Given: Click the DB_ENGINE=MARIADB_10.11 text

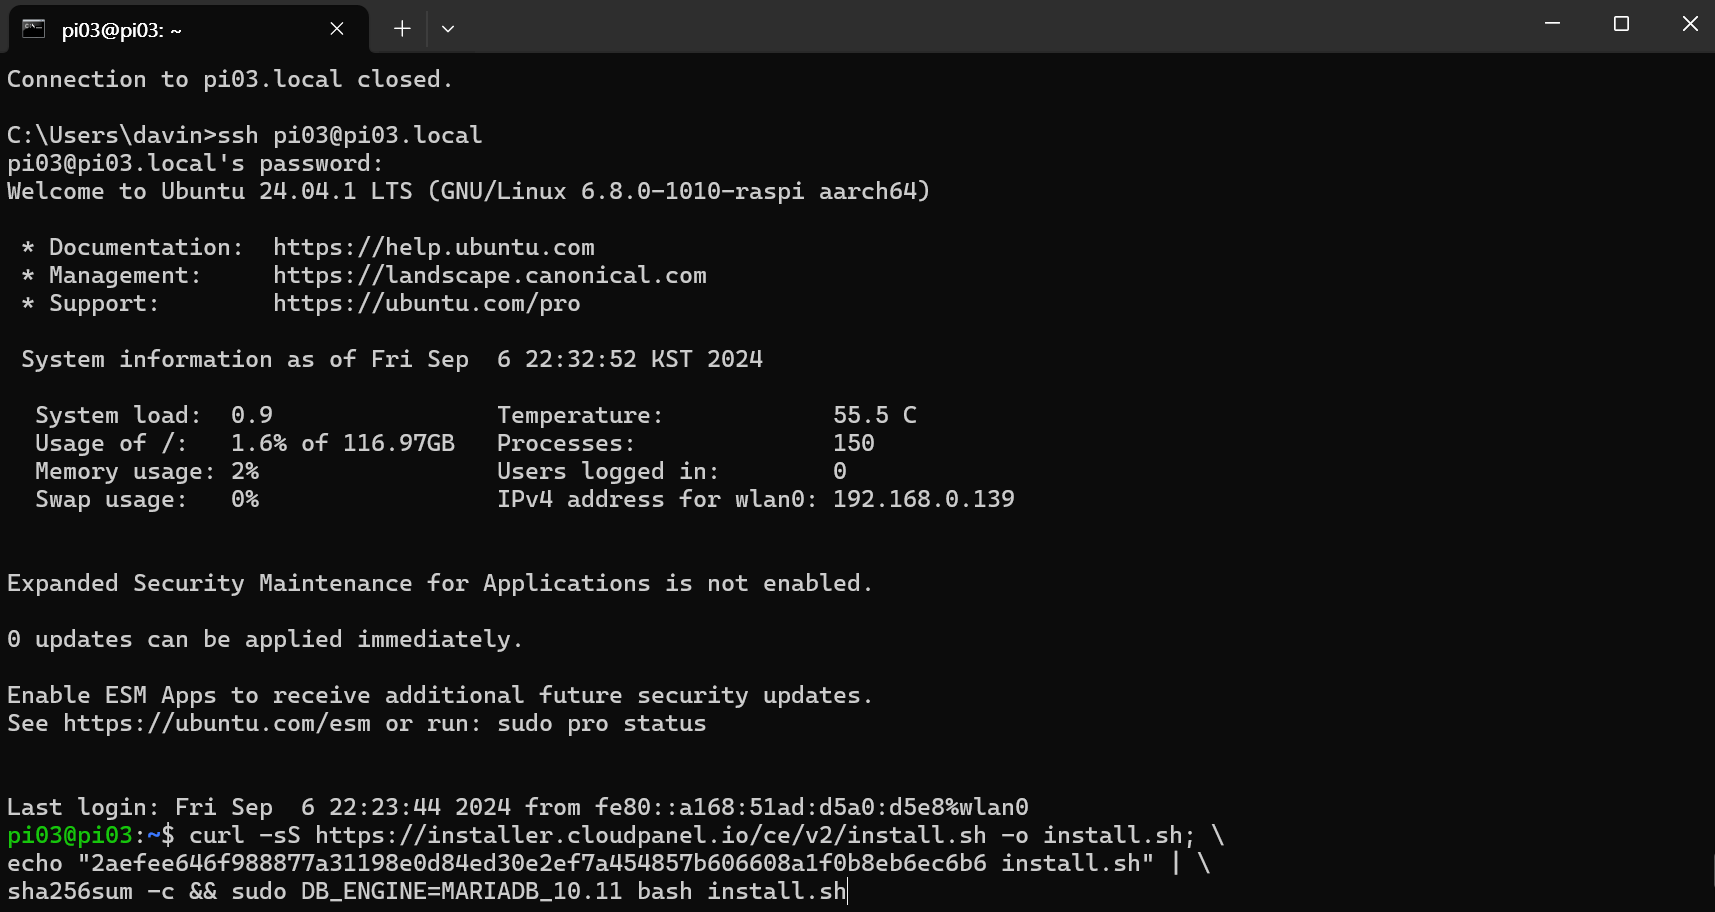Looking at the screenshot, I should point(462,891).
